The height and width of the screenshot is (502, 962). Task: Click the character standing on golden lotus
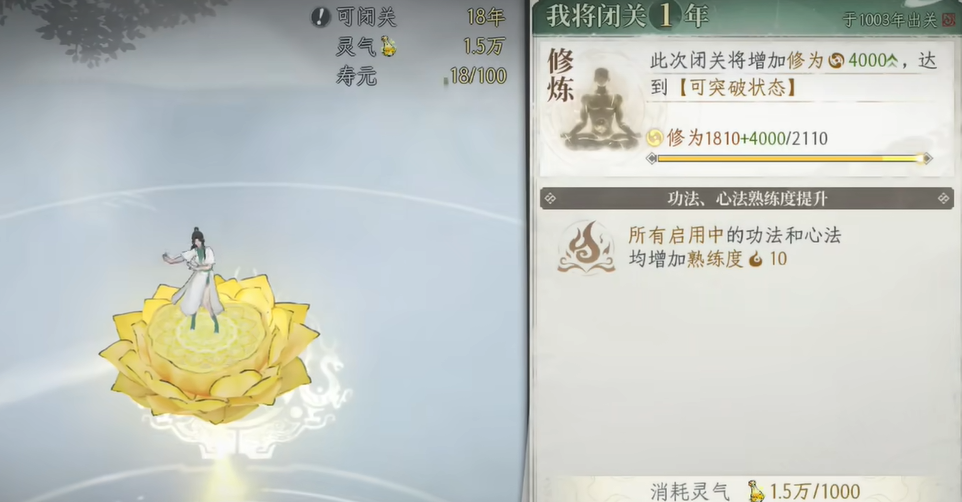(x=195, y=279)
